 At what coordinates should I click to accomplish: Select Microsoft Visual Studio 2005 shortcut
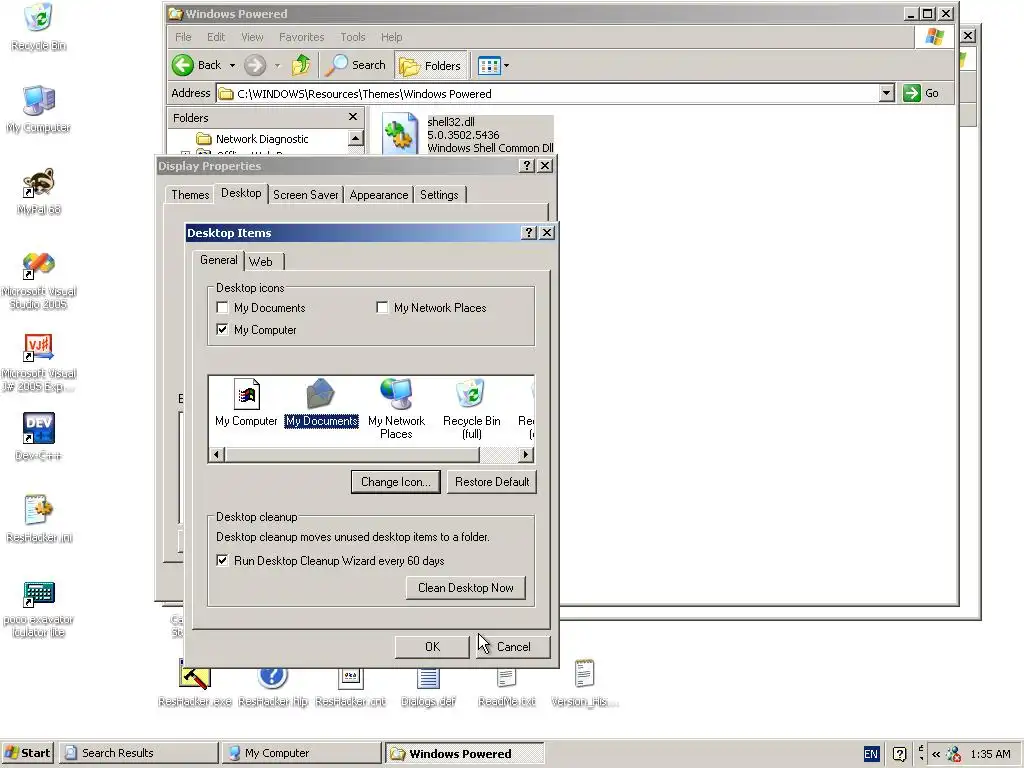39,265
